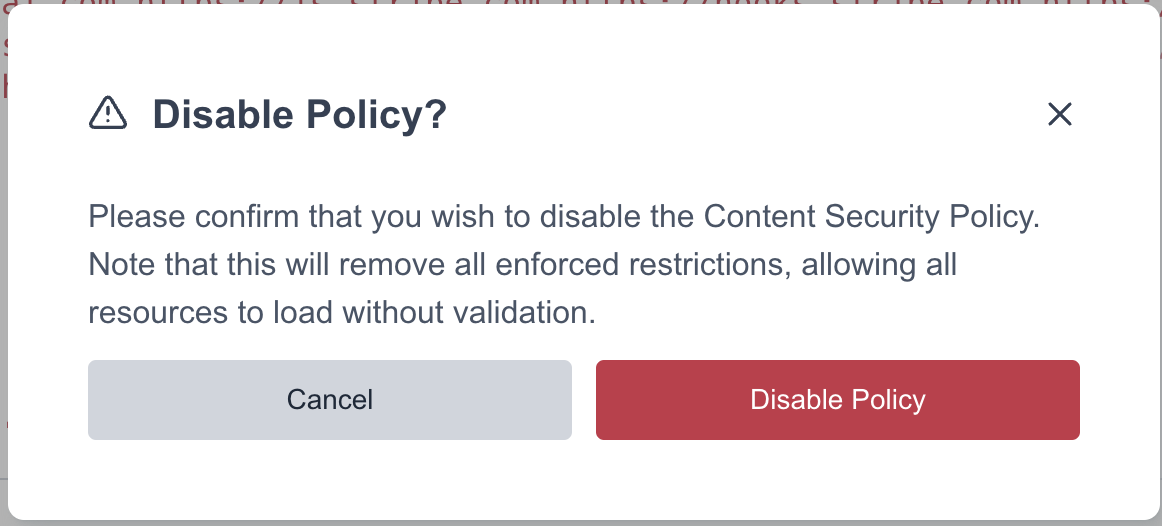Dismiss the Disable Policy dialog via X
This screenshot has width=1162, height=526.
(x=1059, y=114)
